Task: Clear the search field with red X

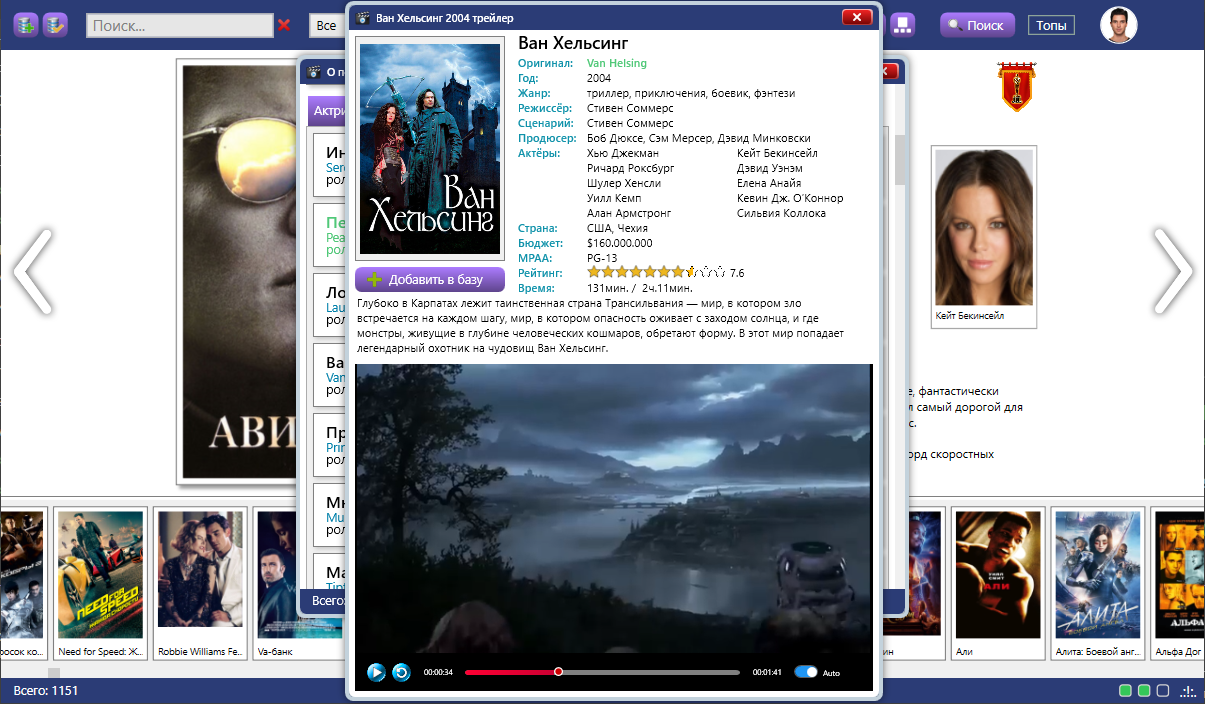Action: (284, 25)
